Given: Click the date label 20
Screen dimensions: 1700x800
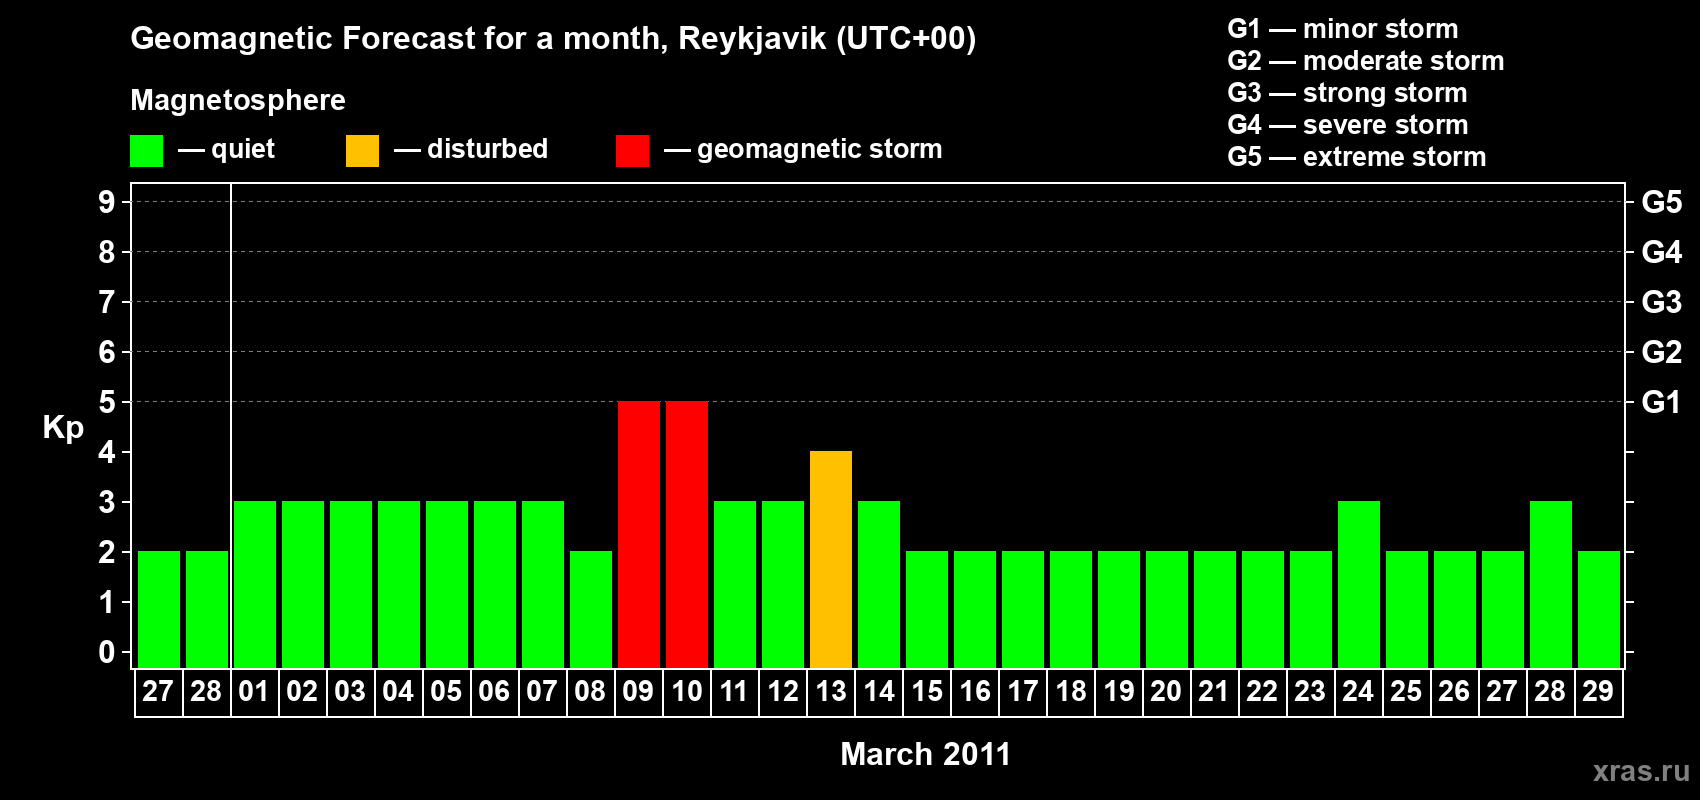Looking at the screenshot, I should (1166, 692).
